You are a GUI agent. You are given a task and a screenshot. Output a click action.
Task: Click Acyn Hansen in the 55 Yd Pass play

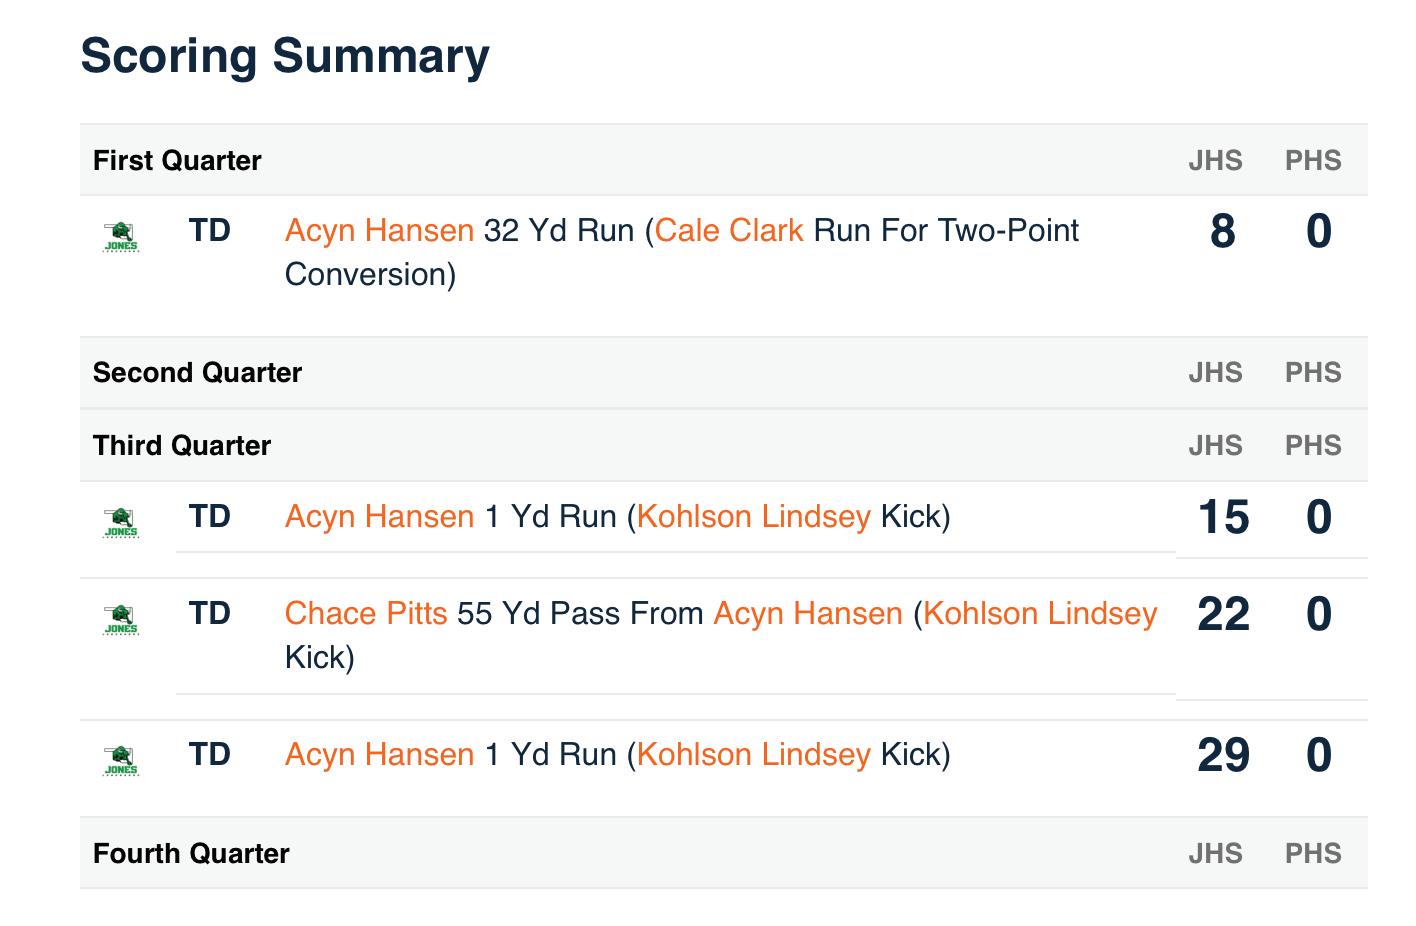807,614
